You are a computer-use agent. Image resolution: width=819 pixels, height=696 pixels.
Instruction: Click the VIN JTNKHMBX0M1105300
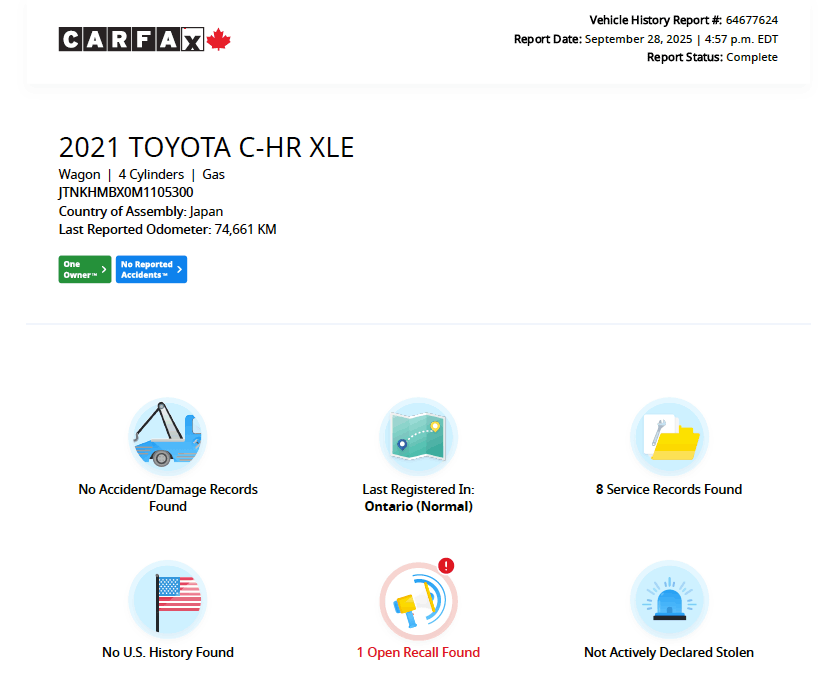click(x=126, y=193)
